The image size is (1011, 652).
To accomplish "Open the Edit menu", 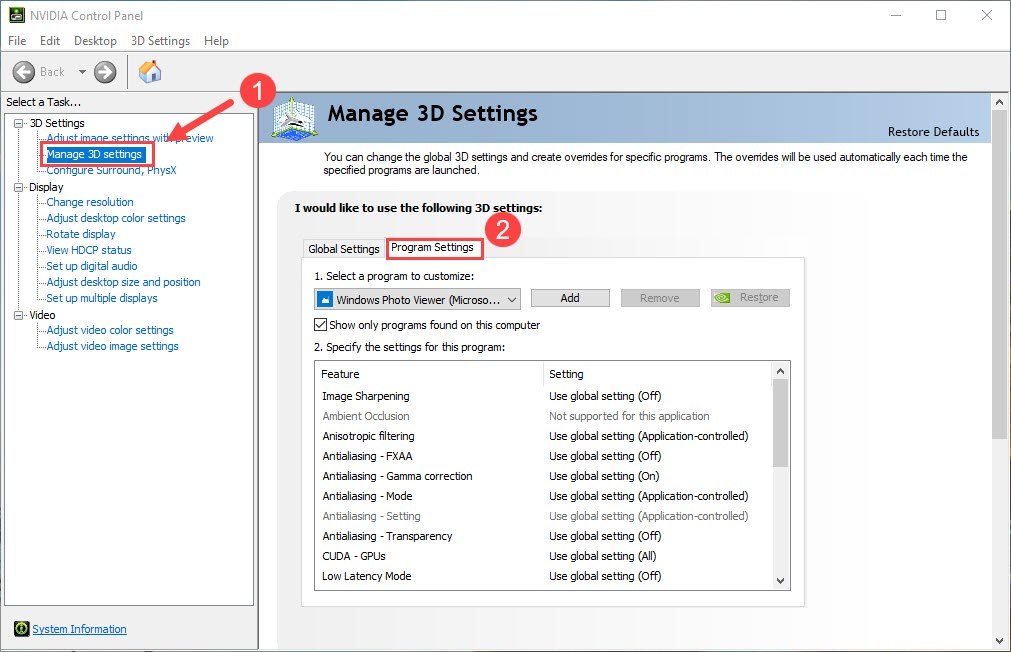I will pyautogui.click(x=50, y=41).
